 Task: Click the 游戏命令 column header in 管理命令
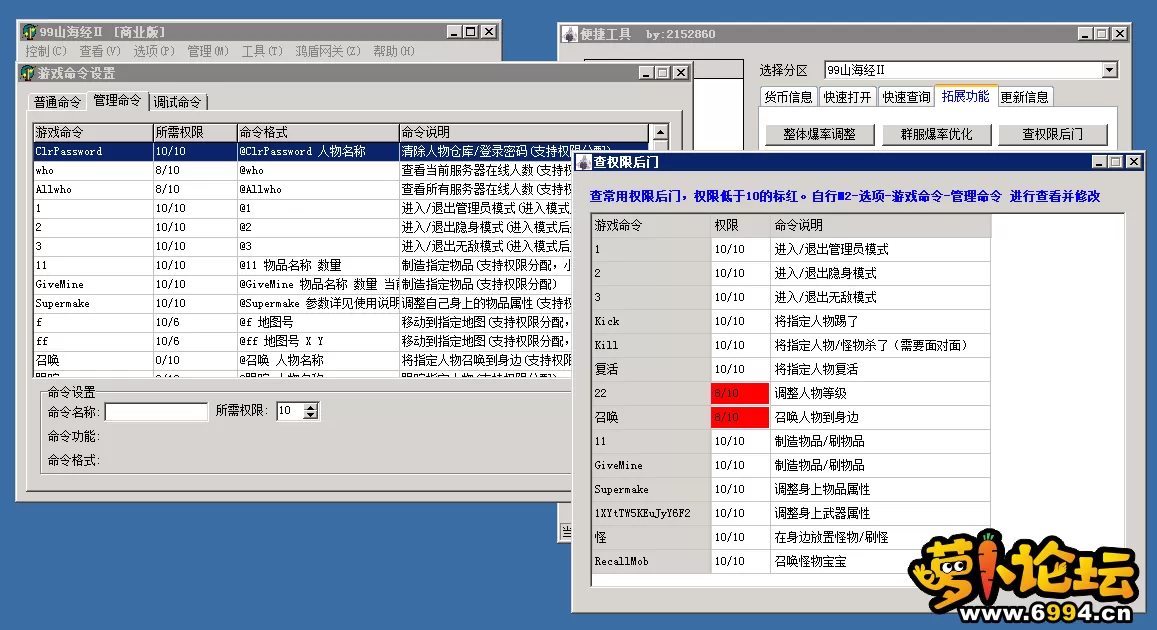[x=92, y=132]
